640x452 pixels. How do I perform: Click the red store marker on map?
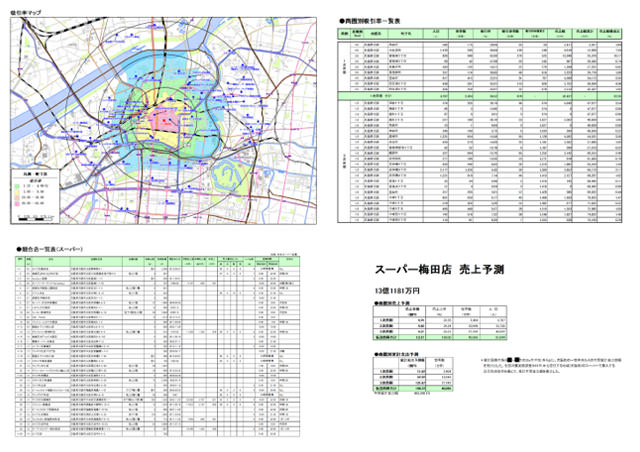(x=166, y=121)
